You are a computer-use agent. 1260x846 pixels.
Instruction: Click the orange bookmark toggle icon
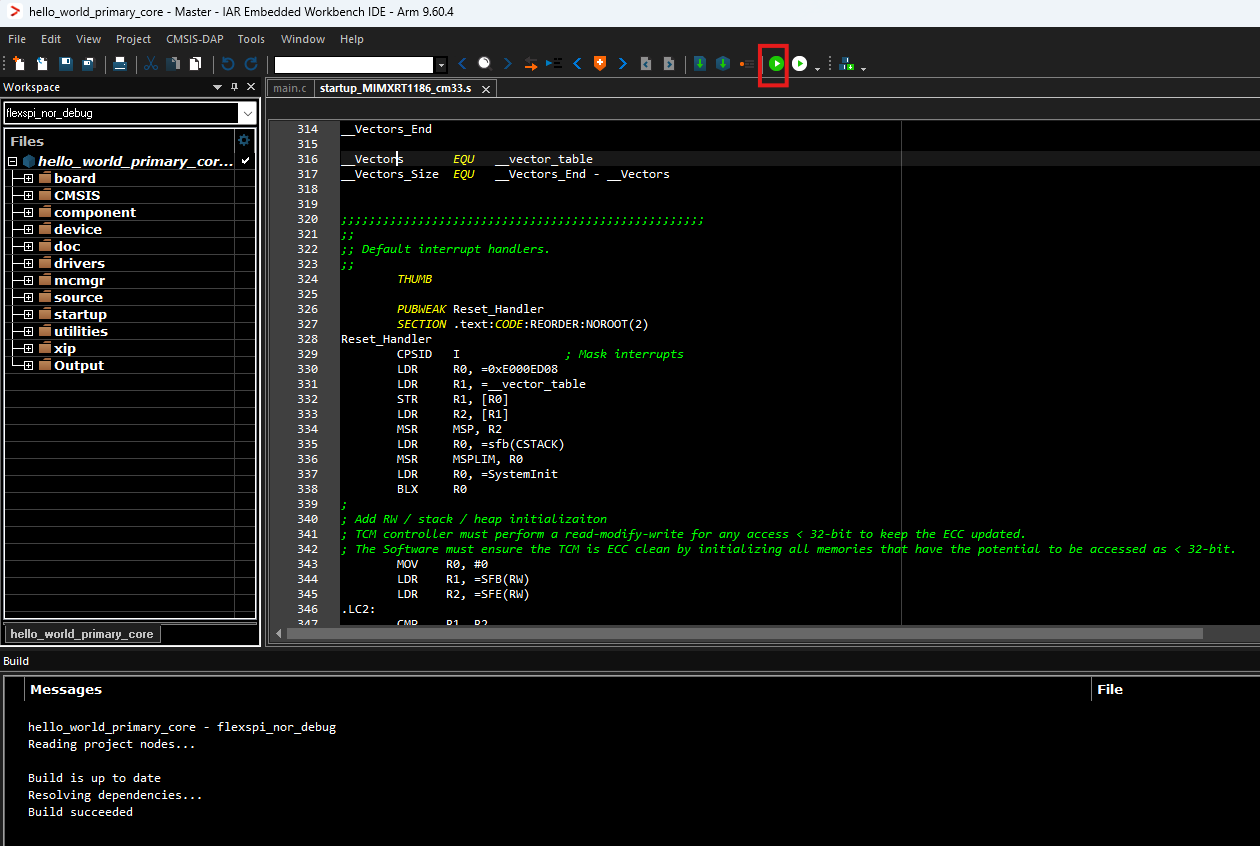(600, 64)
